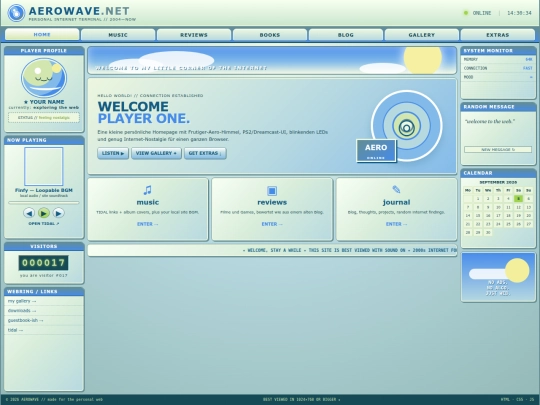The image size is (540, 405).
Task: Enter the journal section link
Action: 396,224
